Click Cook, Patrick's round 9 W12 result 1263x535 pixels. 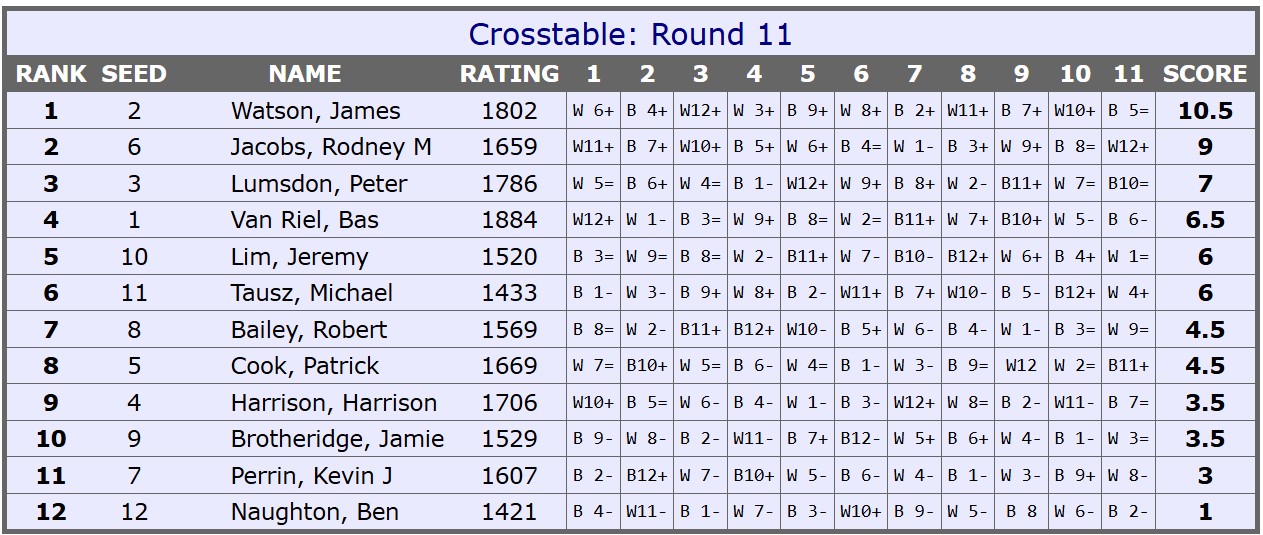[x=1021, y=366]
